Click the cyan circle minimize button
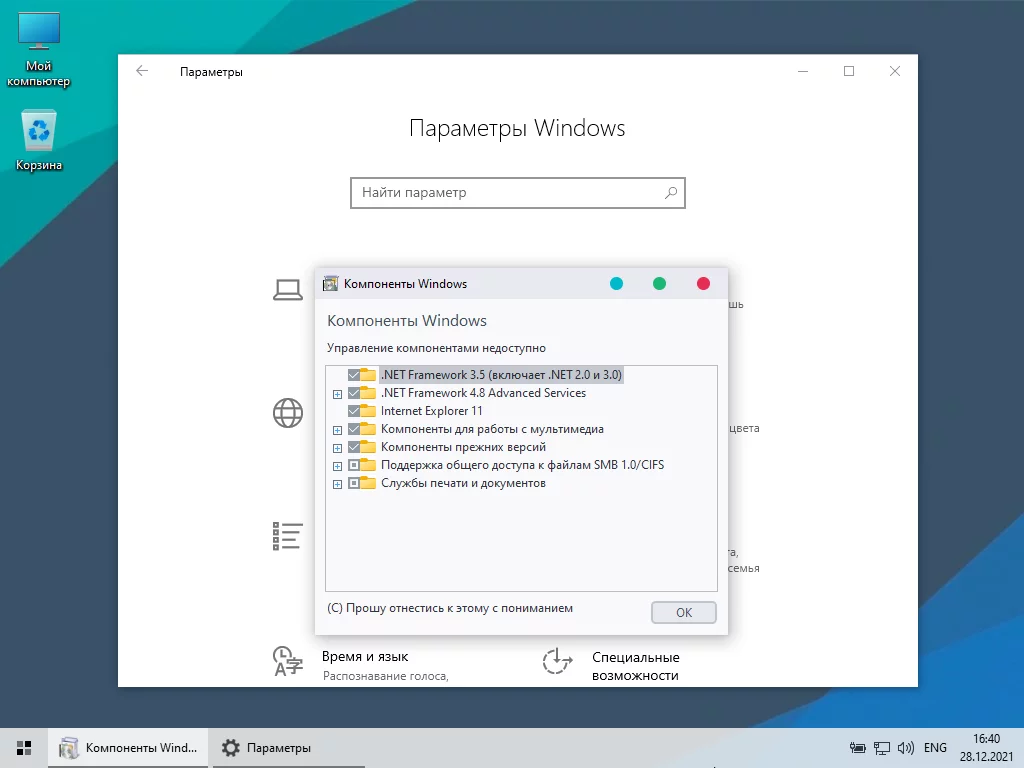The width and height of the screenshot is (1024, 768). pyautogui.click(x=616, y=283)
